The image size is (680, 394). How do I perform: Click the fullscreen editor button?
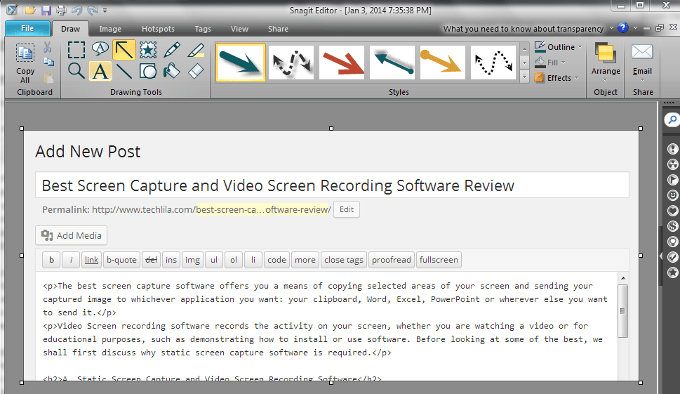(438, 260)
